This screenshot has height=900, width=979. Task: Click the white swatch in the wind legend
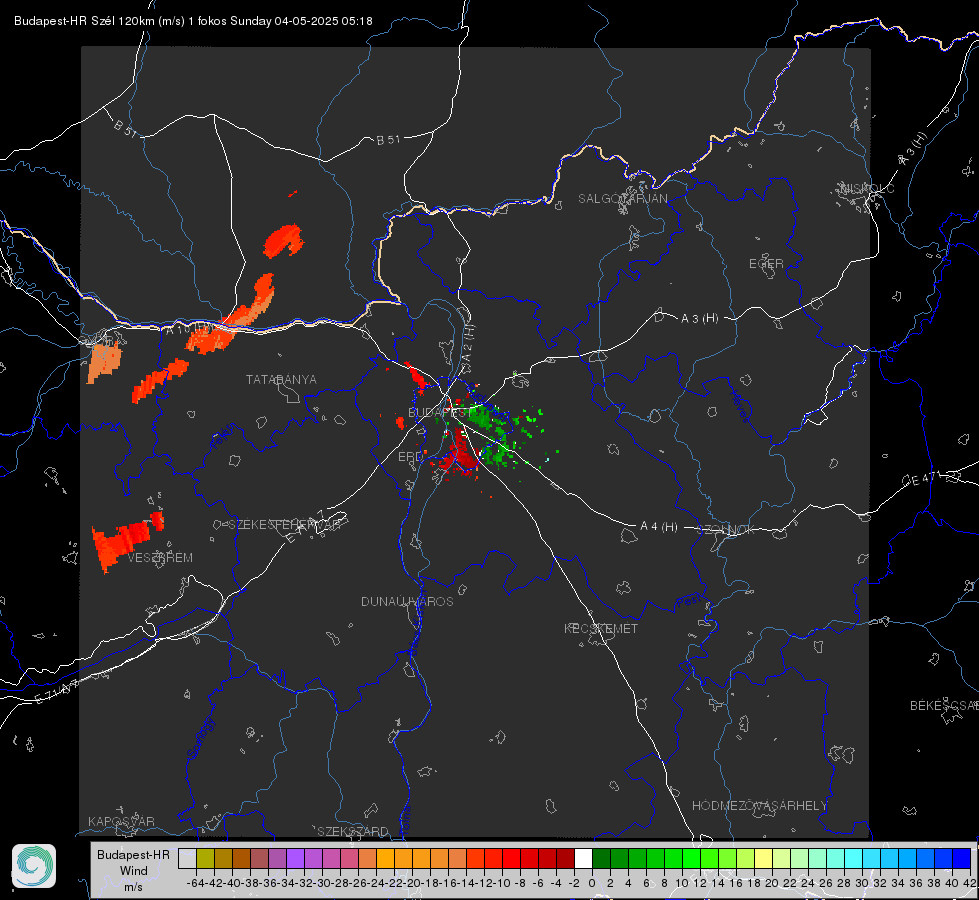583,858
